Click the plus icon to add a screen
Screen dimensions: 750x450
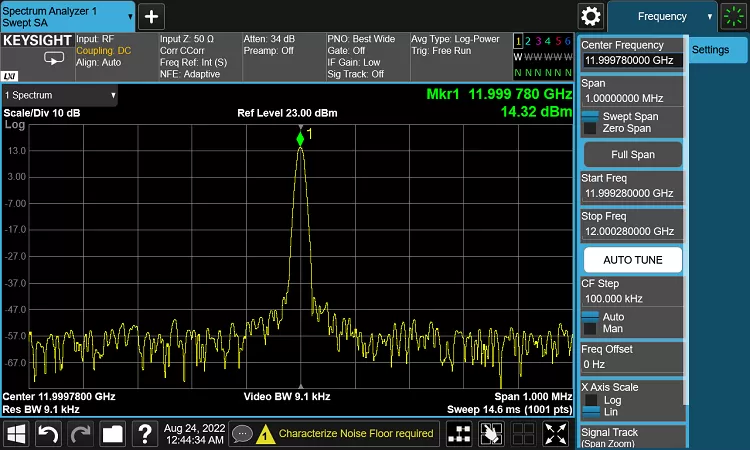[x=151, y=16]
